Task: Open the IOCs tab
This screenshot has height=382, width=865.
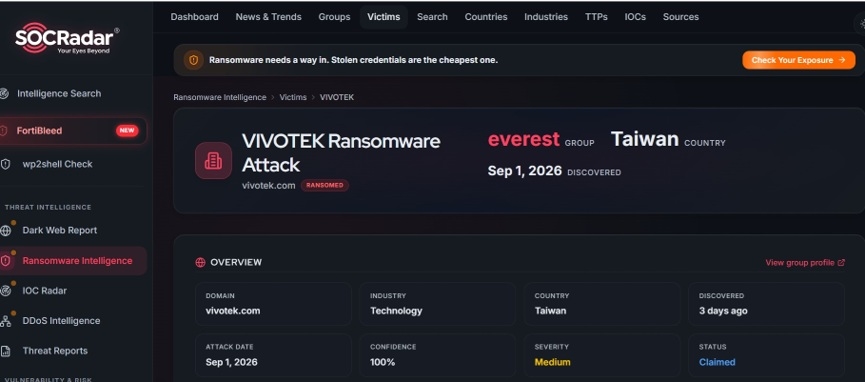Action: click(636, 17)
